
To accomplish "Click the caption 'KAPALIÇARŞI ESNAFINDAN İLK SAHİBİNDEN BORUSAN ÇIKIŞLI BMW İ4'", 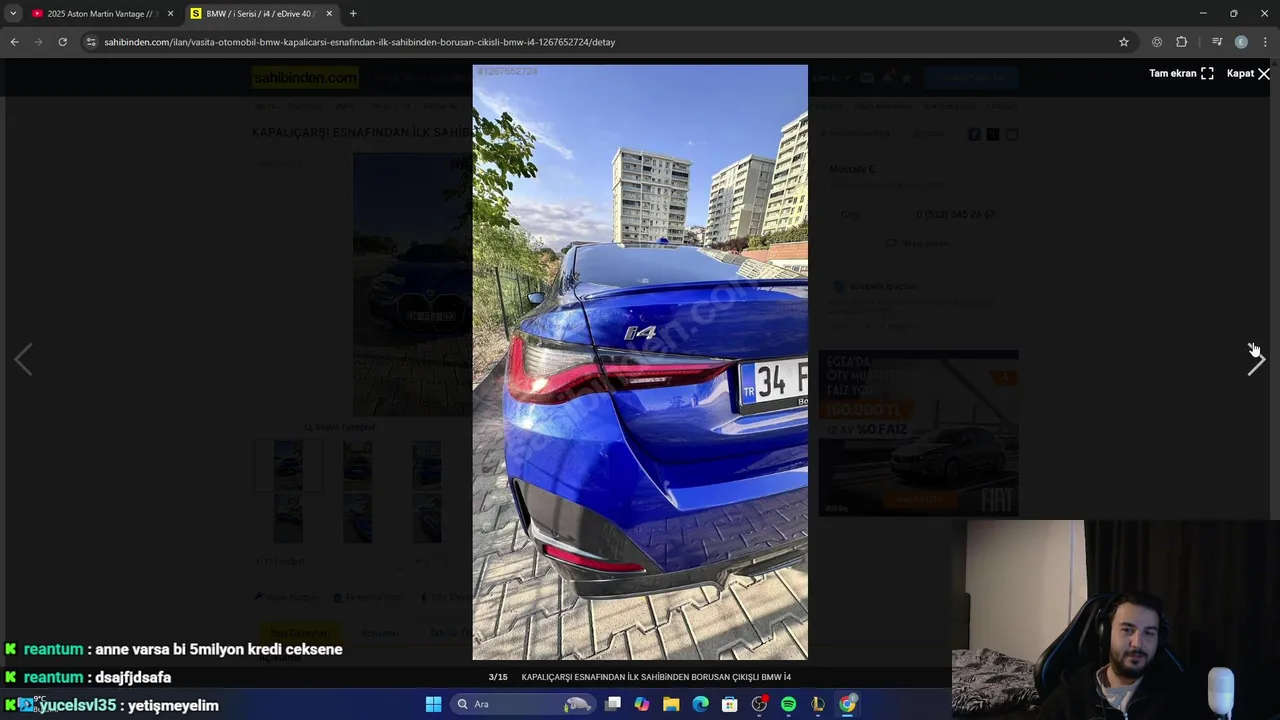I will (656, 677).
